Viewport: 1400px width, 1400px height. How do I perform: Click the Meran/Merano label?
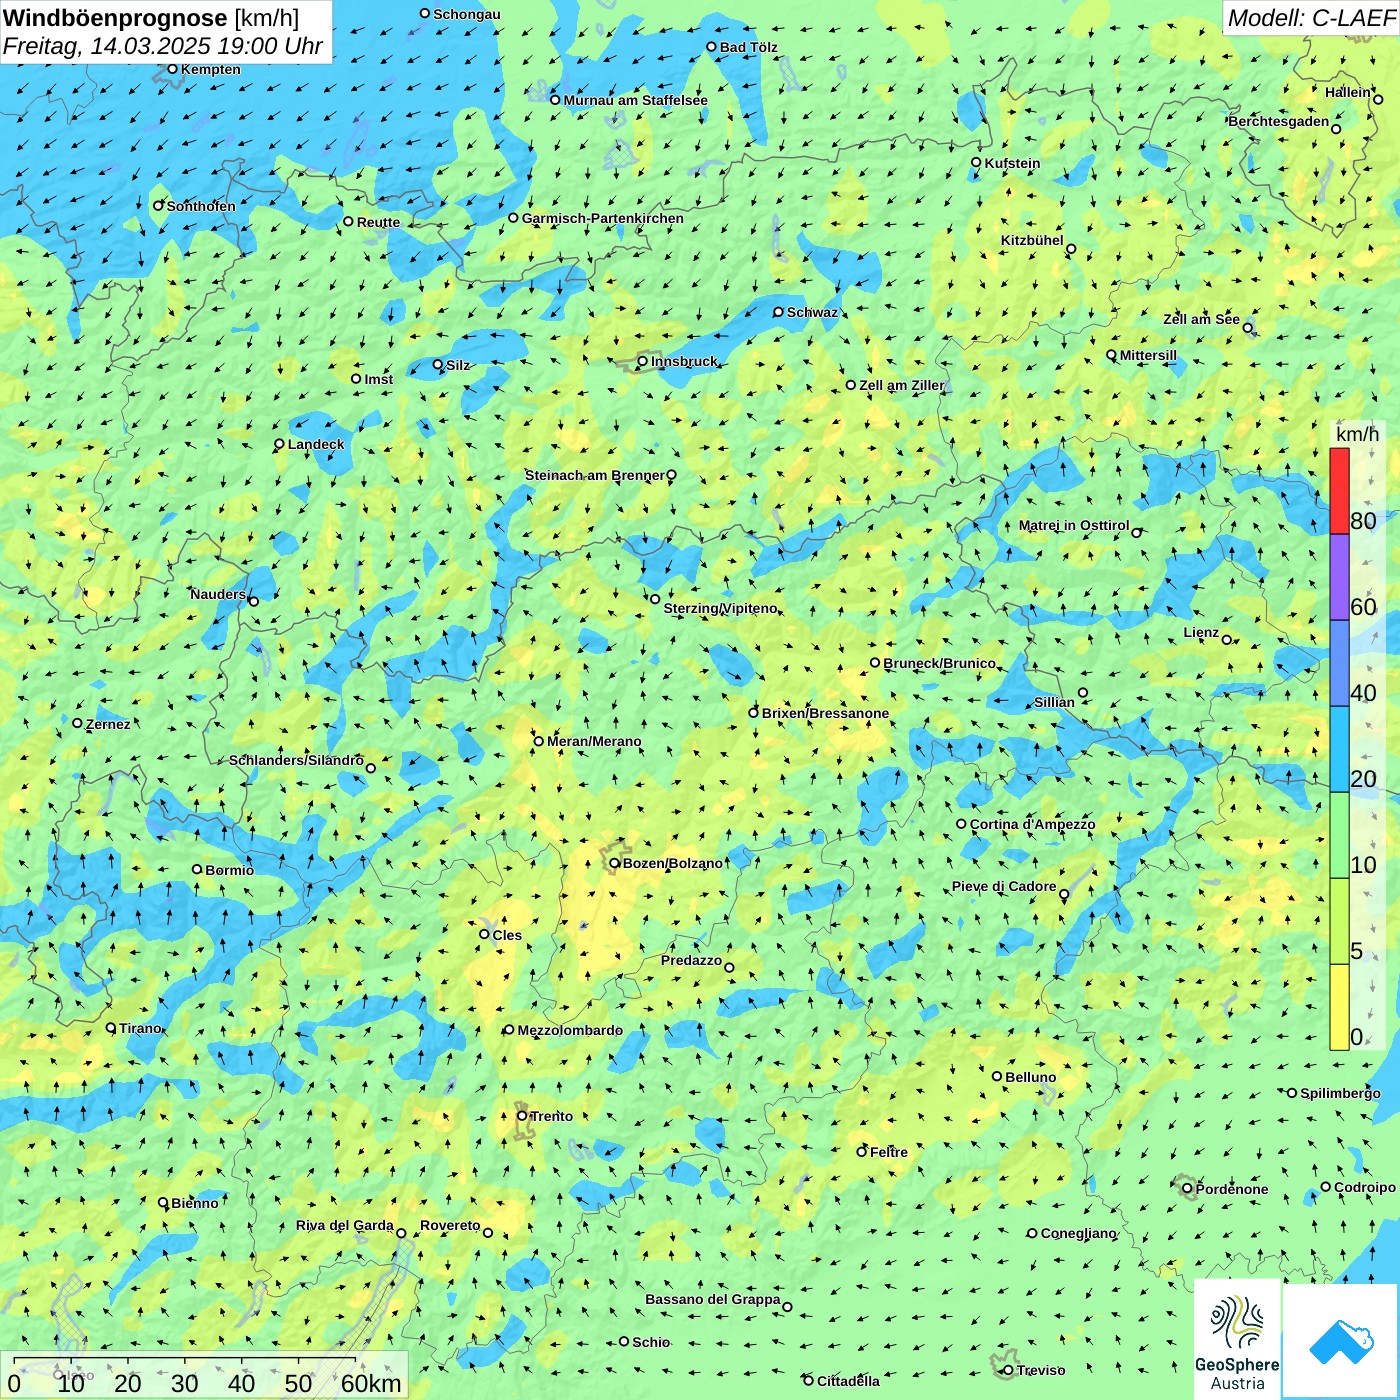(x=594, y=741)
